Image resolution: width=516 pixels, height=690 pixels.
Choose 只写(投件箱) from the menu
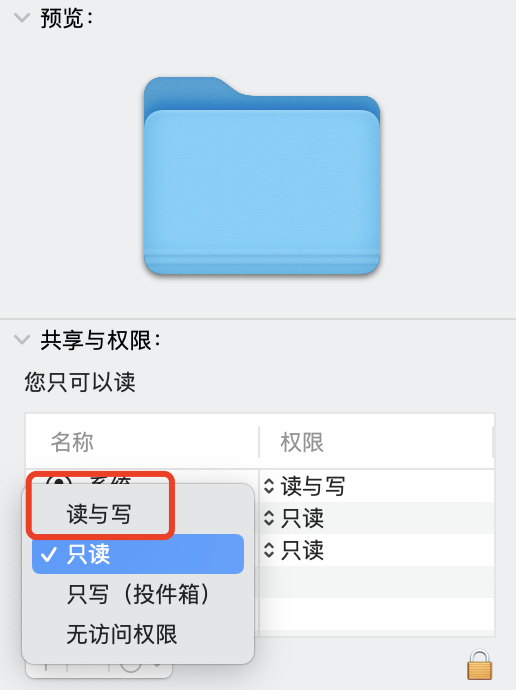(x=138, y=594)
